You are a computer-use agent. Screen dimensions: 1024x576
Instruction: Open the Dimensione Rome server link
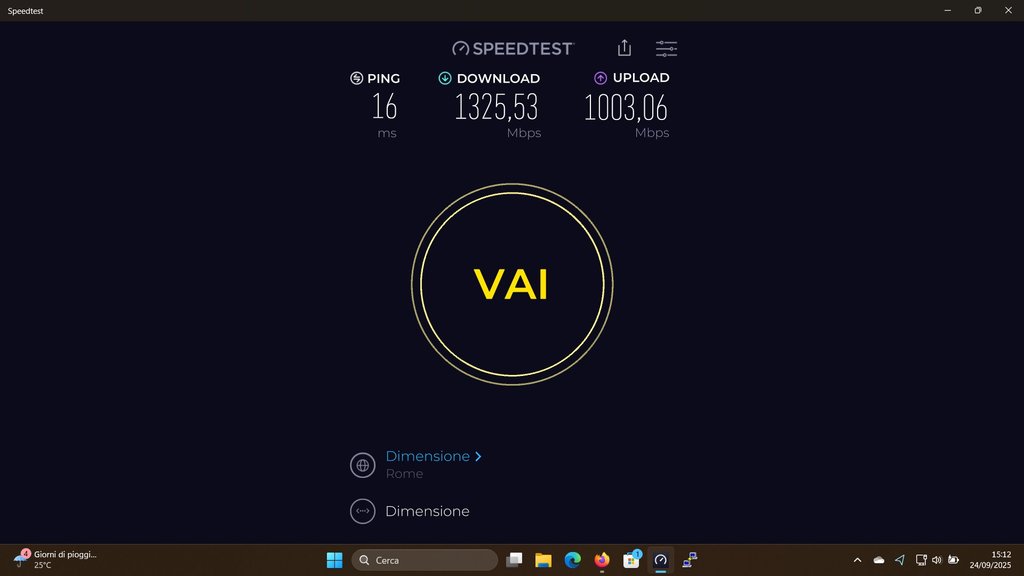[428, 456]
